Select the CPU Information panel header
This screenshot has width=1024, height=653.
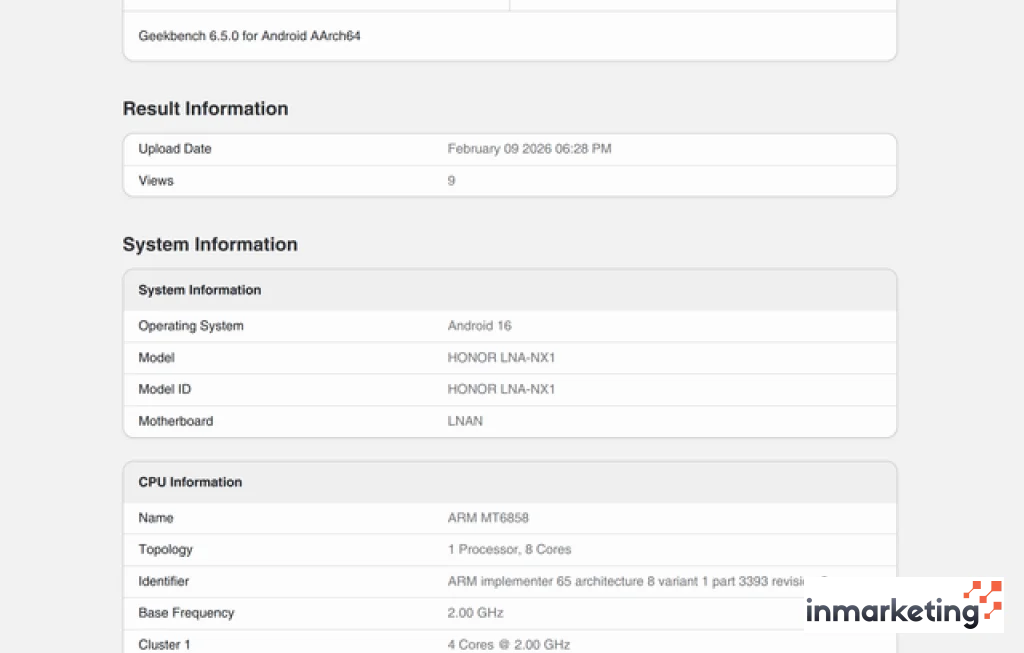[189, 482]
